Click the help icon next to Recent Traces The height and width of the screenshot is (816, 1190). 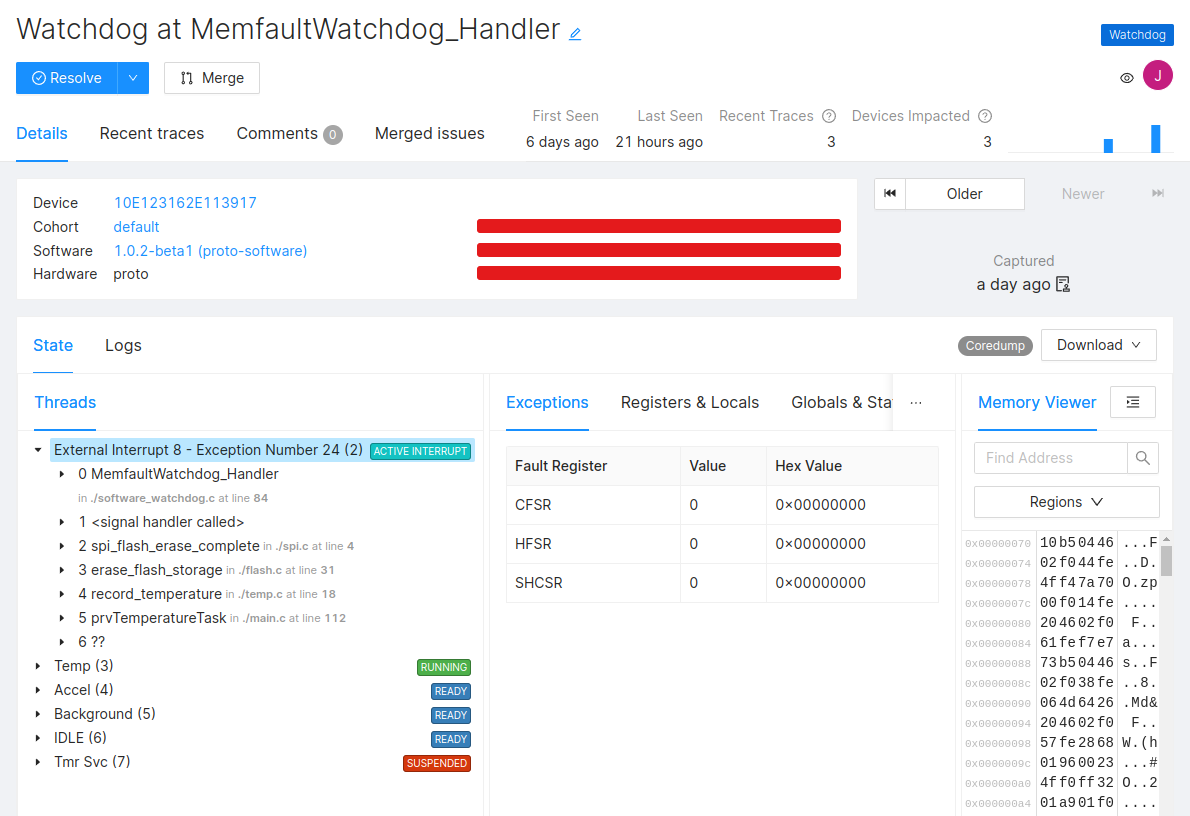pos(829,116)
